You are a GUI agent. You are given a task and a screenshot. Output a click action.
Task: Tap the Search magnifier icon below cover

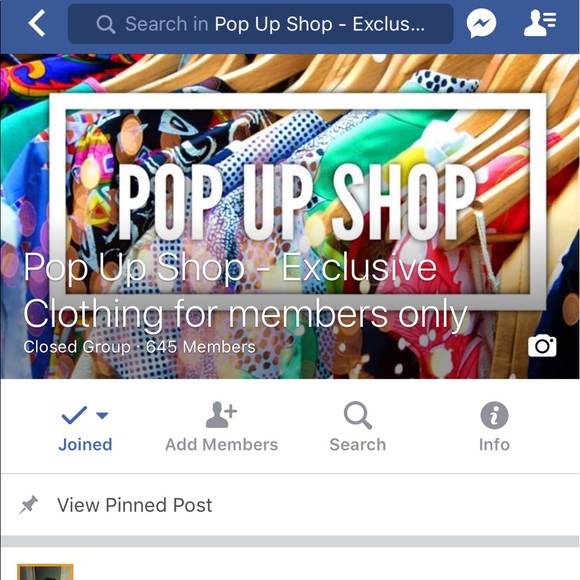click(357, 415)
